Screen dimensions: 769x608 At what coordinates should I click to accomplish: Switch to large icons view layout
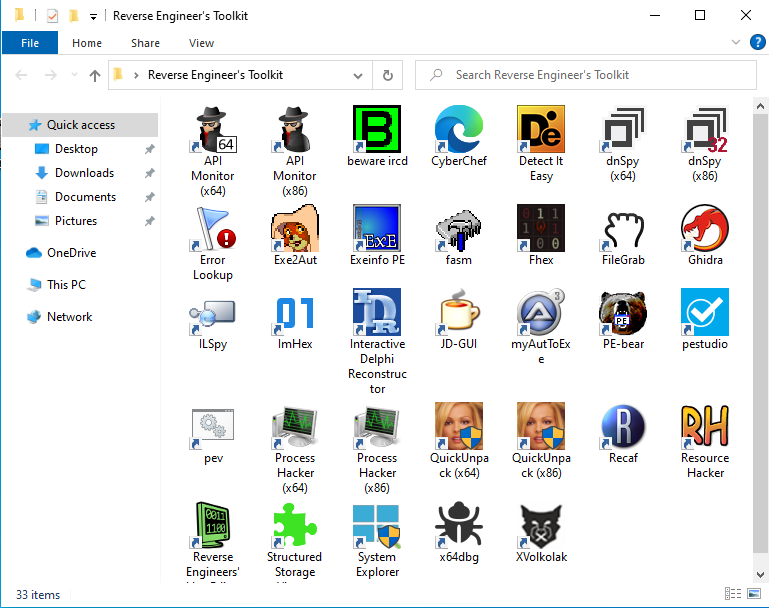[754, 594]
